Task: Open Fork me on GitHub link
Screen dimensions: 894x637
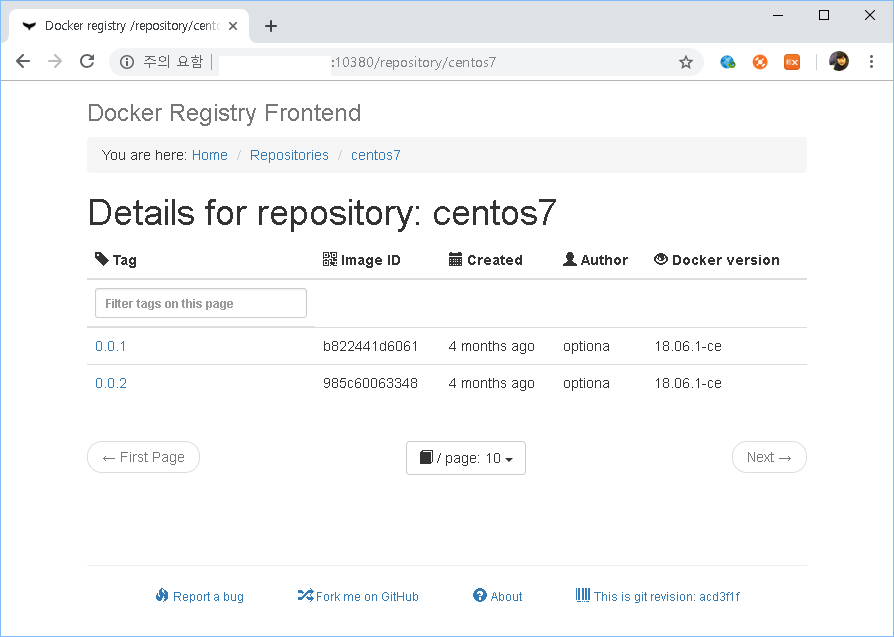Action: click(x=367, y=597)
